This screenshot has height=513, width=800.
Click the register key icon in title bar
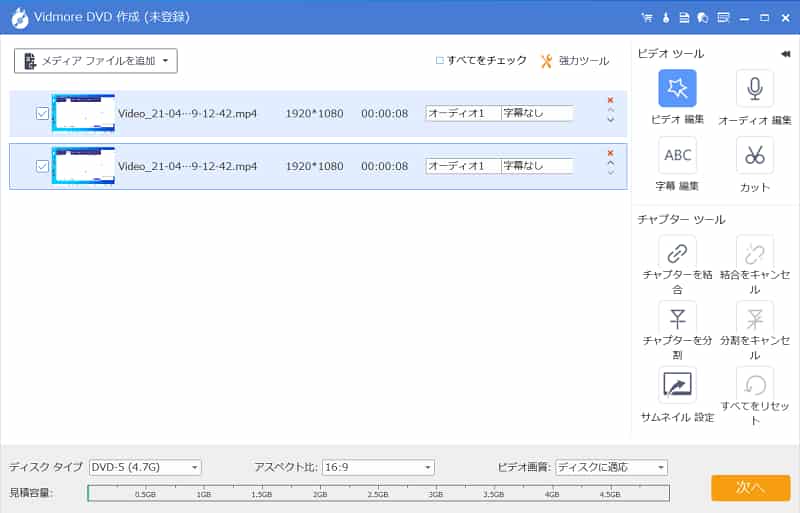coord(665,18)
